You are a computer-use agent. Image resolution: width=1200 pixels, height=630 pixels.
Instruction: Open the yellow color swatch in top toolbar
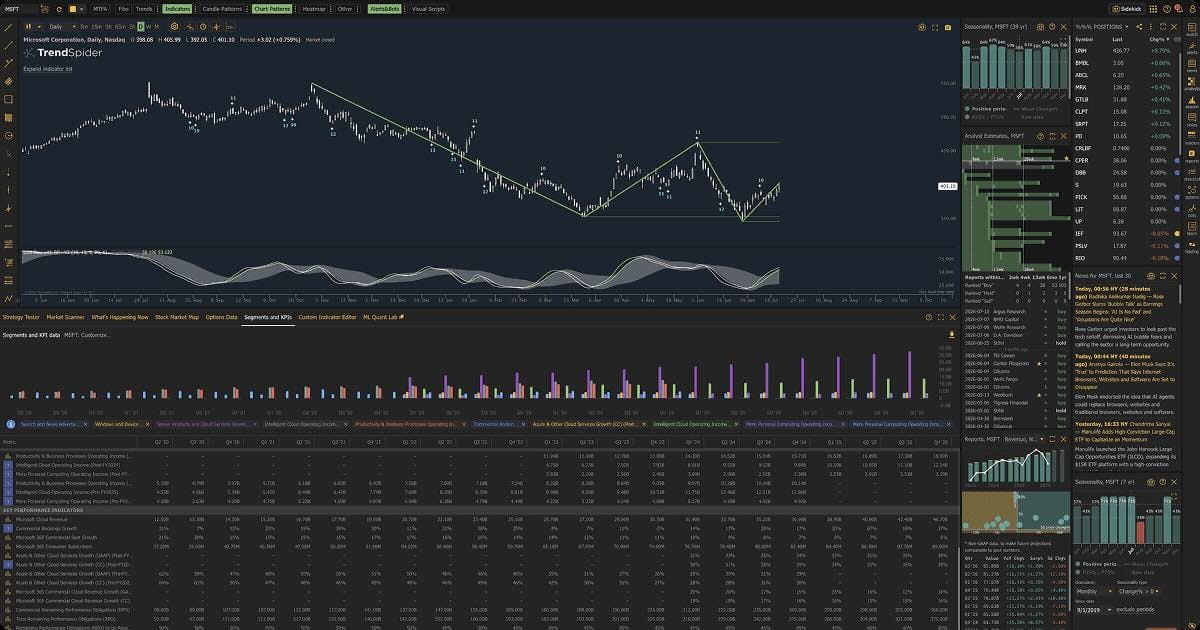point(72,8)
